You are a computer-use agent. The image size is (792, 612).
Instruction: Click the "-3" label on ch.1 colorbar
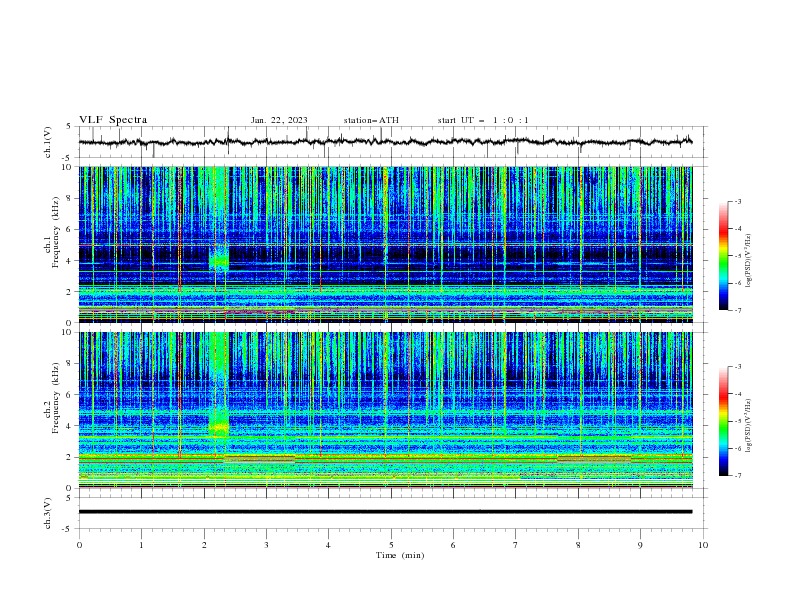737,201
